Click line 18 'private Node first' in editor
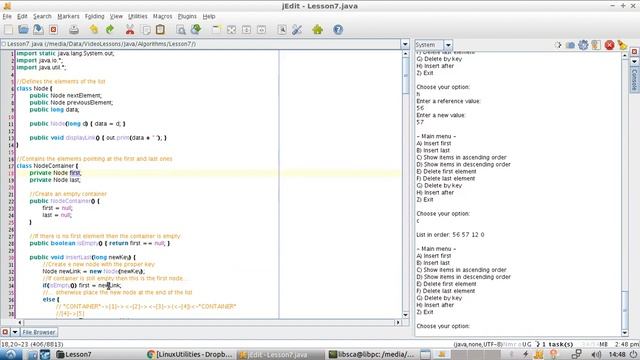This screenshot has width=640, height=360. (x=55, y=173)
